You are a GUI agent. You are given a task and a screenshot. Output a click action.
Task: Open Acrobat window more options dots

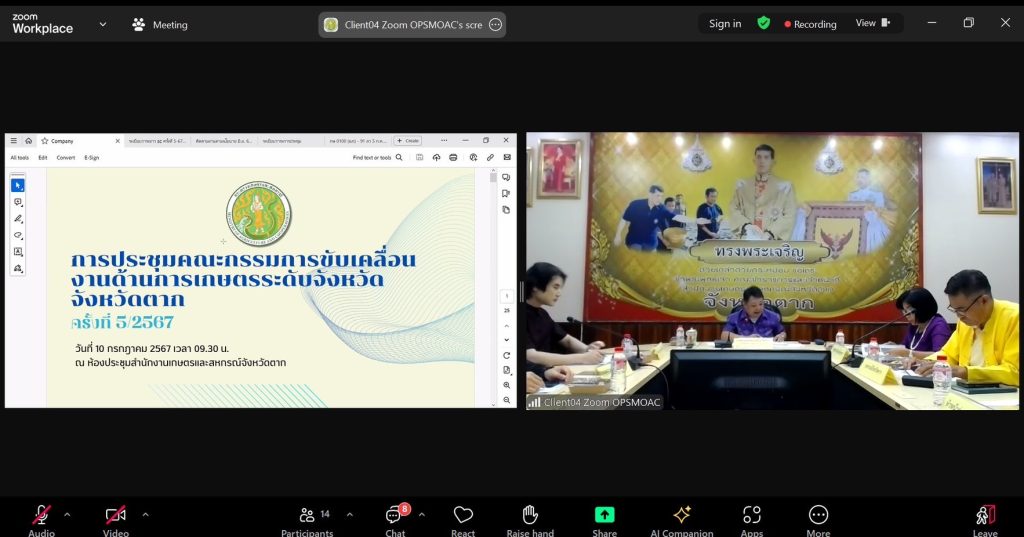click(444, 140)
